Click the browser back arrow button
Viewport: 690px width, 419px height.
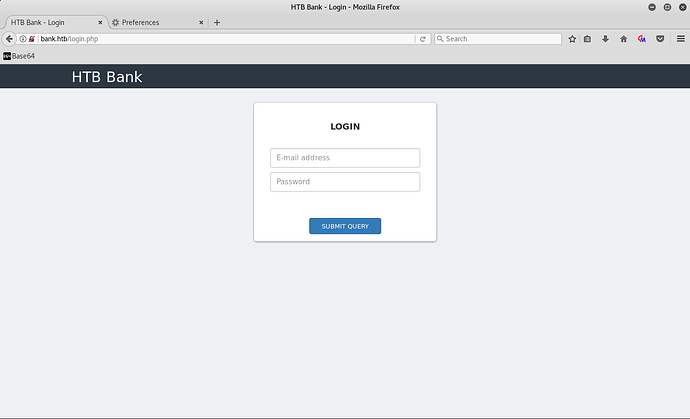(x=9, y=39)
